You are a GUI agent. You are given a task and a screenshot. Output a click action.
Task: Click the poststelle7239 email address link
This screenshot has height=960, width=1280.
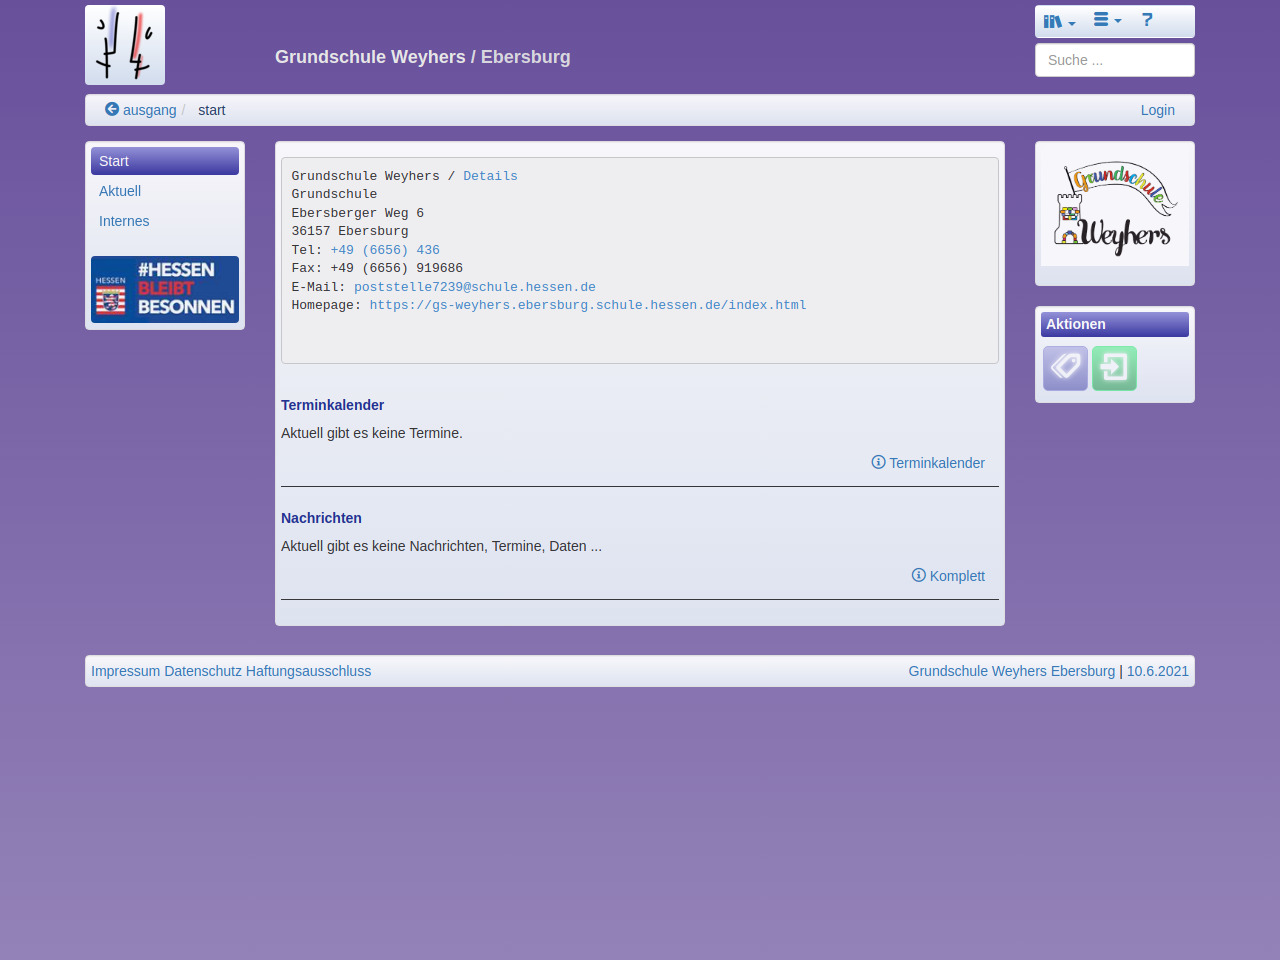[474, 287]
